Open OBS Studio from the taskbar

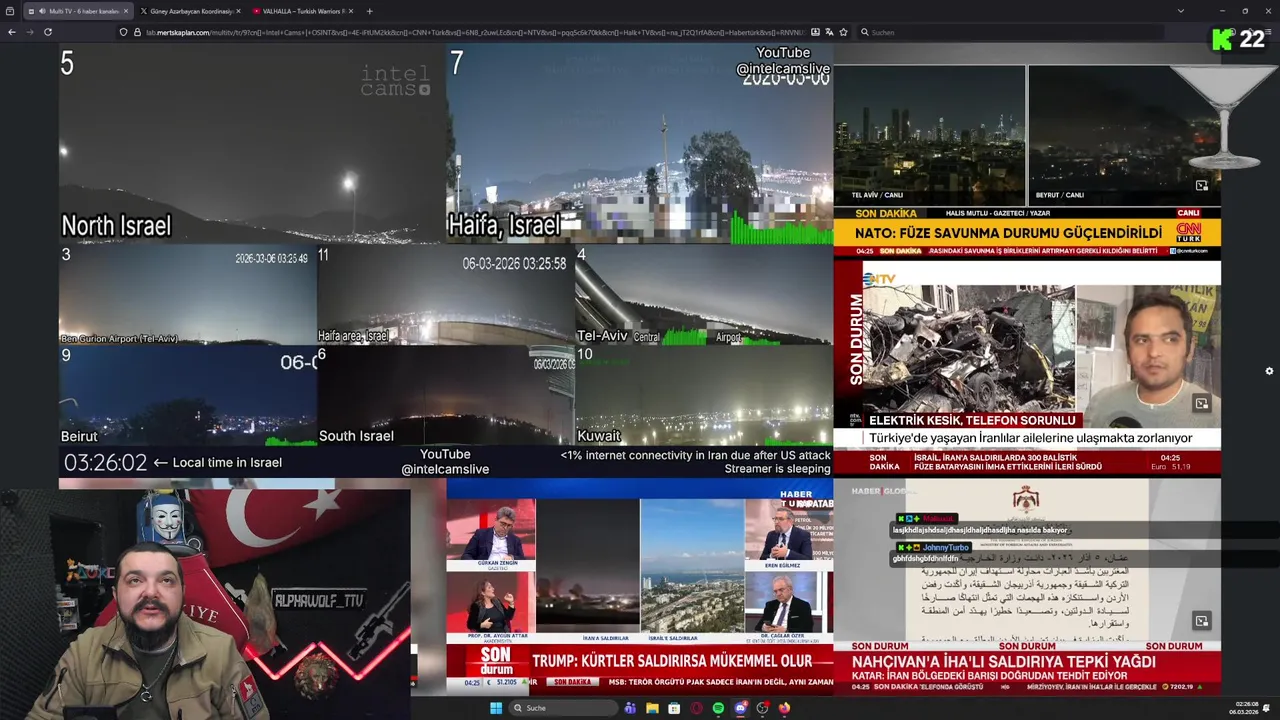762,708
